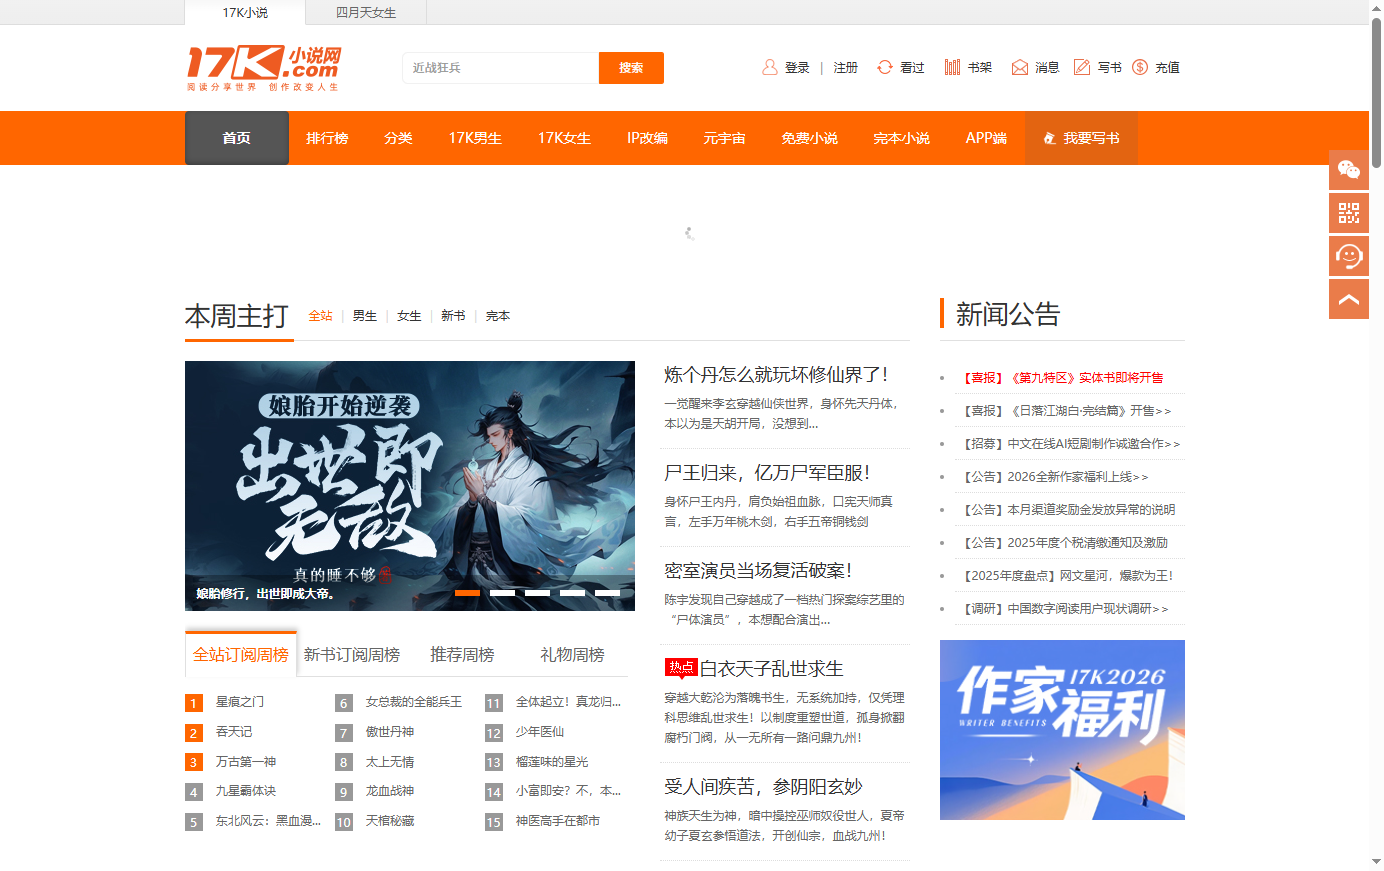This screenshot has width=1384, height=871.
Task: Open 受人间疾苦,参阴阳玄妙 title
Action: (763, 787)
